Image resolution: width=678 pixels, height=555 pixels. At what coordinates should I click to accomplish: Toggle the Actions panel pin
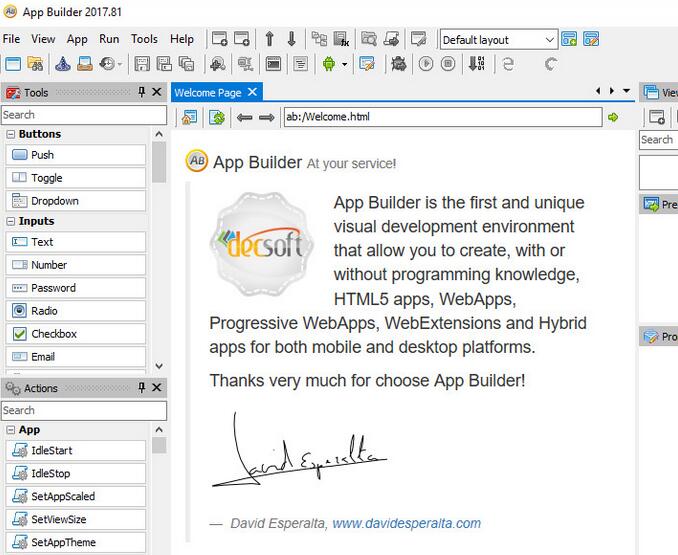click(x=141, y=387)
